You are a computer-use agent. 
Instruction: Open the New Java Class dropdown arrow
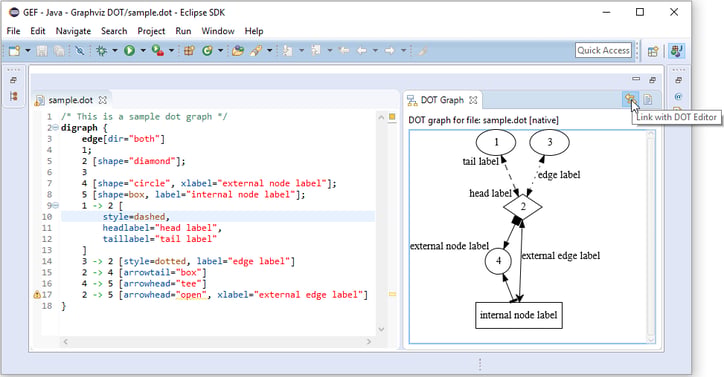pyautogui.click(x=220, y=50)
